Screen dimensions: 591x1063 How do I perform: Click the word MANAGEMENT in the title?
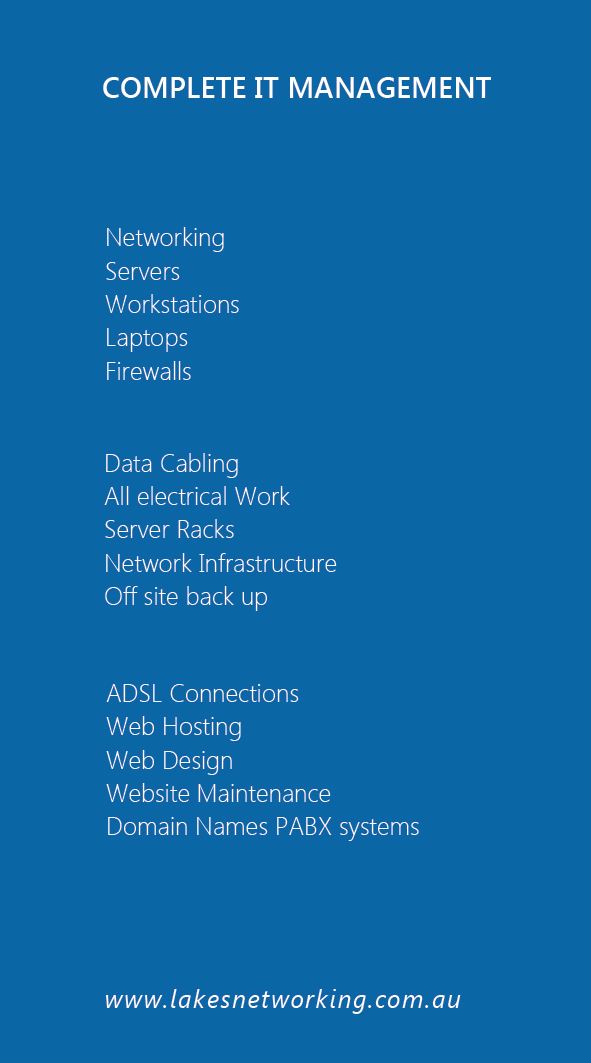click(x=390, y=89)
